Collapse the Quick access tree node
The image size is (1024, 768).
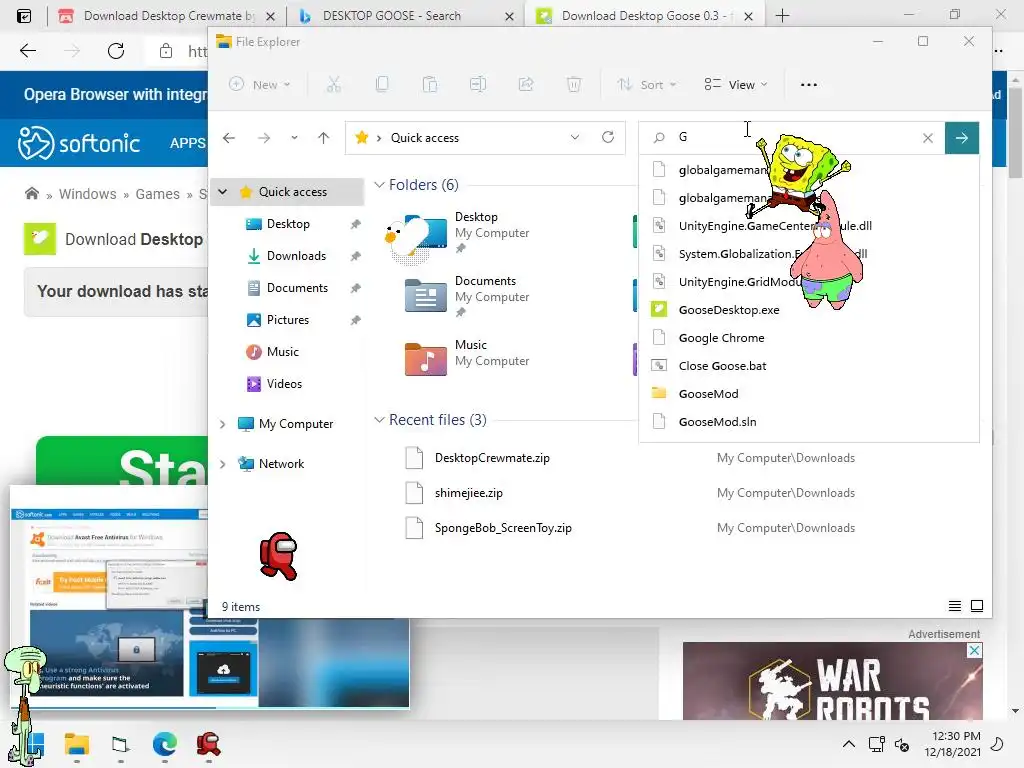pyautogui.click(x=223, y=191)
